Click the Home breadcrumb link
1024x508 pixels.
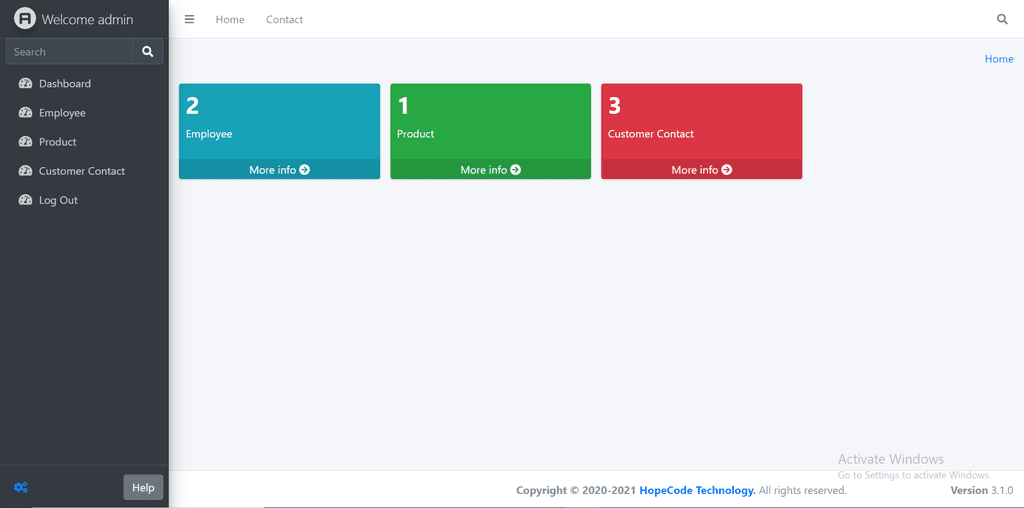[999, 59]
